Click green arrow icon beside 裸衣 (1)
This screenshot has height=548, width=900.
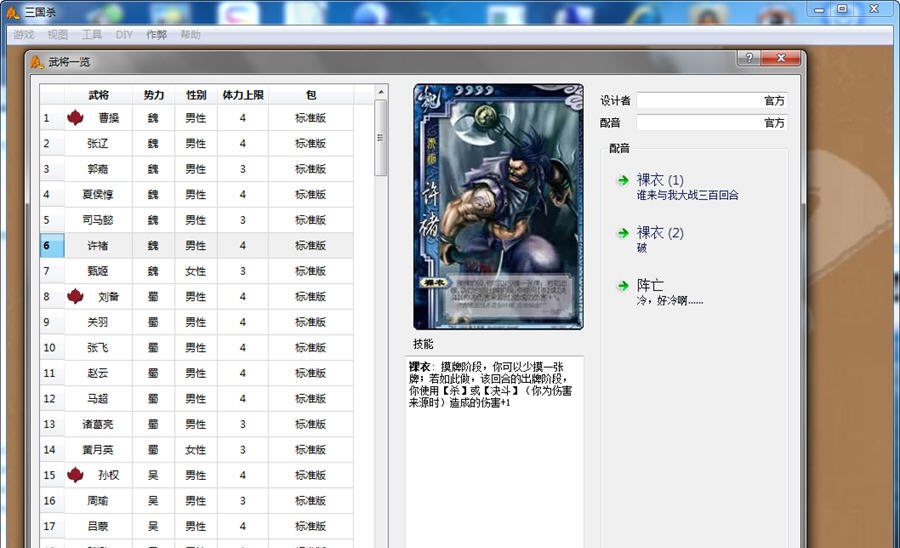coord(623,181)
